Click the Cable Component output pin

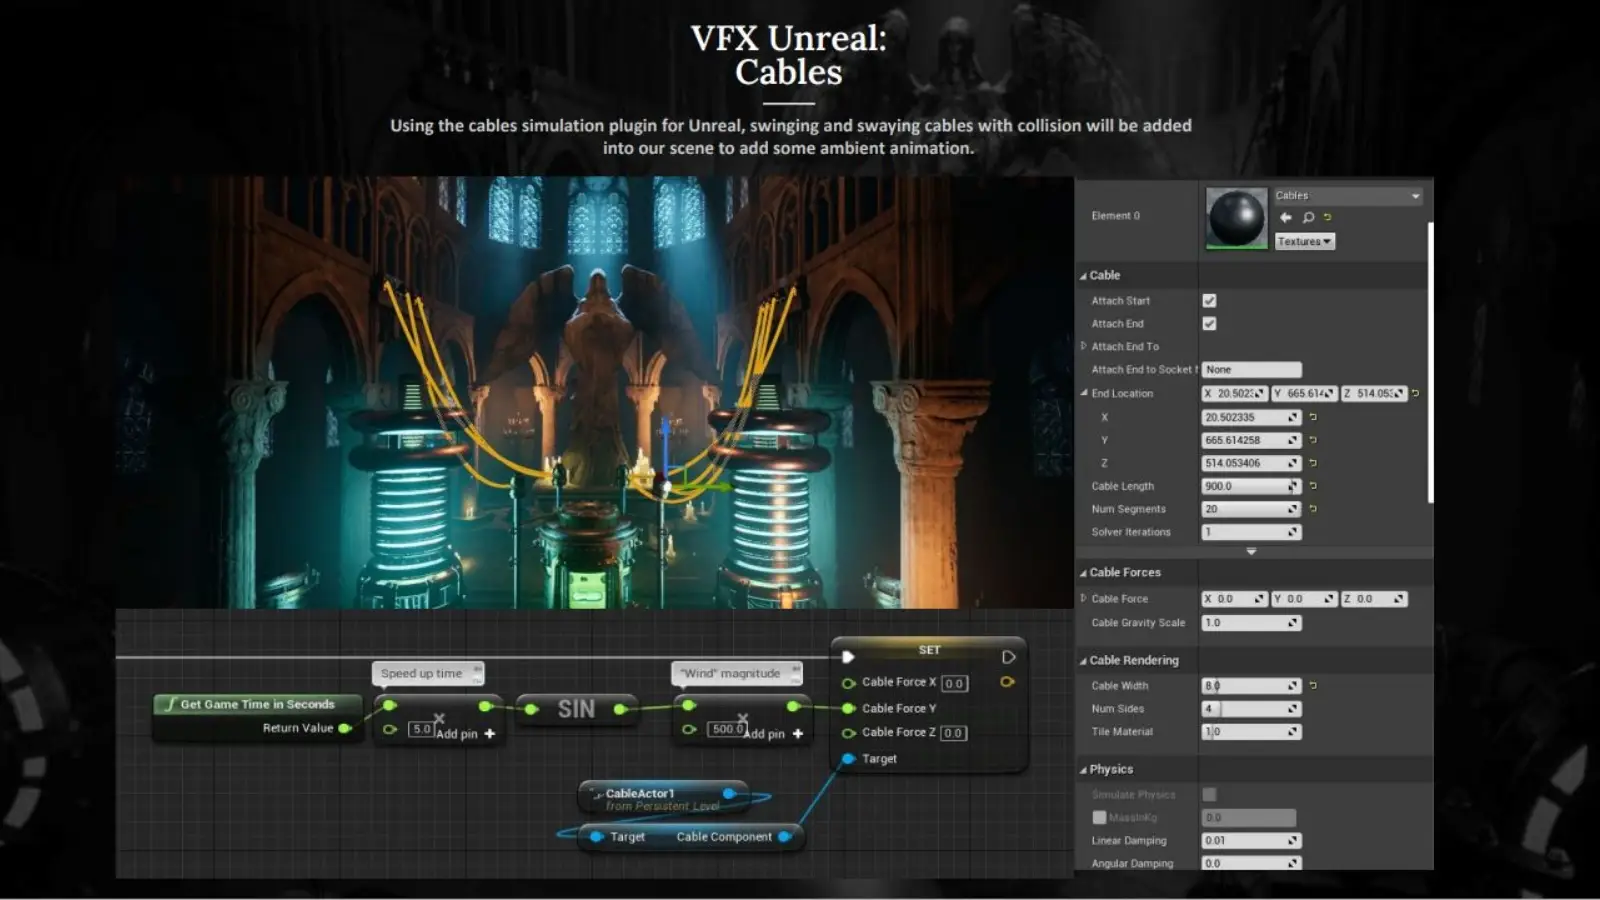[784, 837]
